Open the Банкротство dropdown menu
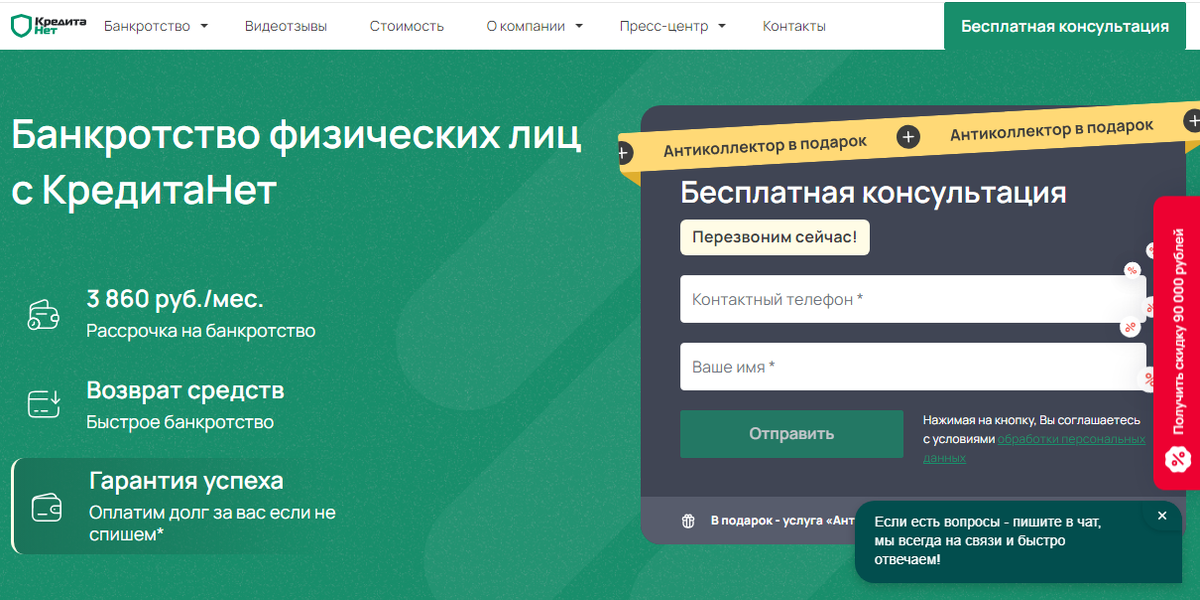Viewport: 1200px width, 600px height. tap(156, 26)
